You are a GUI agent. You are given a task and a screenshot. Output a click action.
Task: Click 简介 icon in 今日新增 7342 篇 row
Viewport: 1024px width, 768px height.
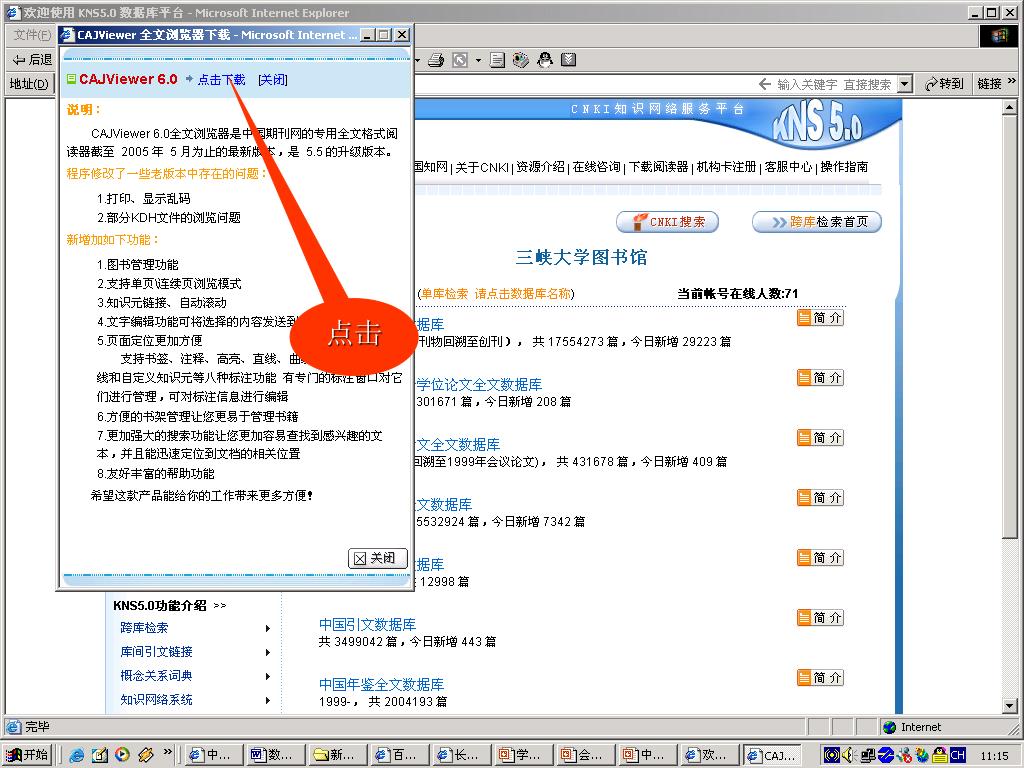[821, 498]
